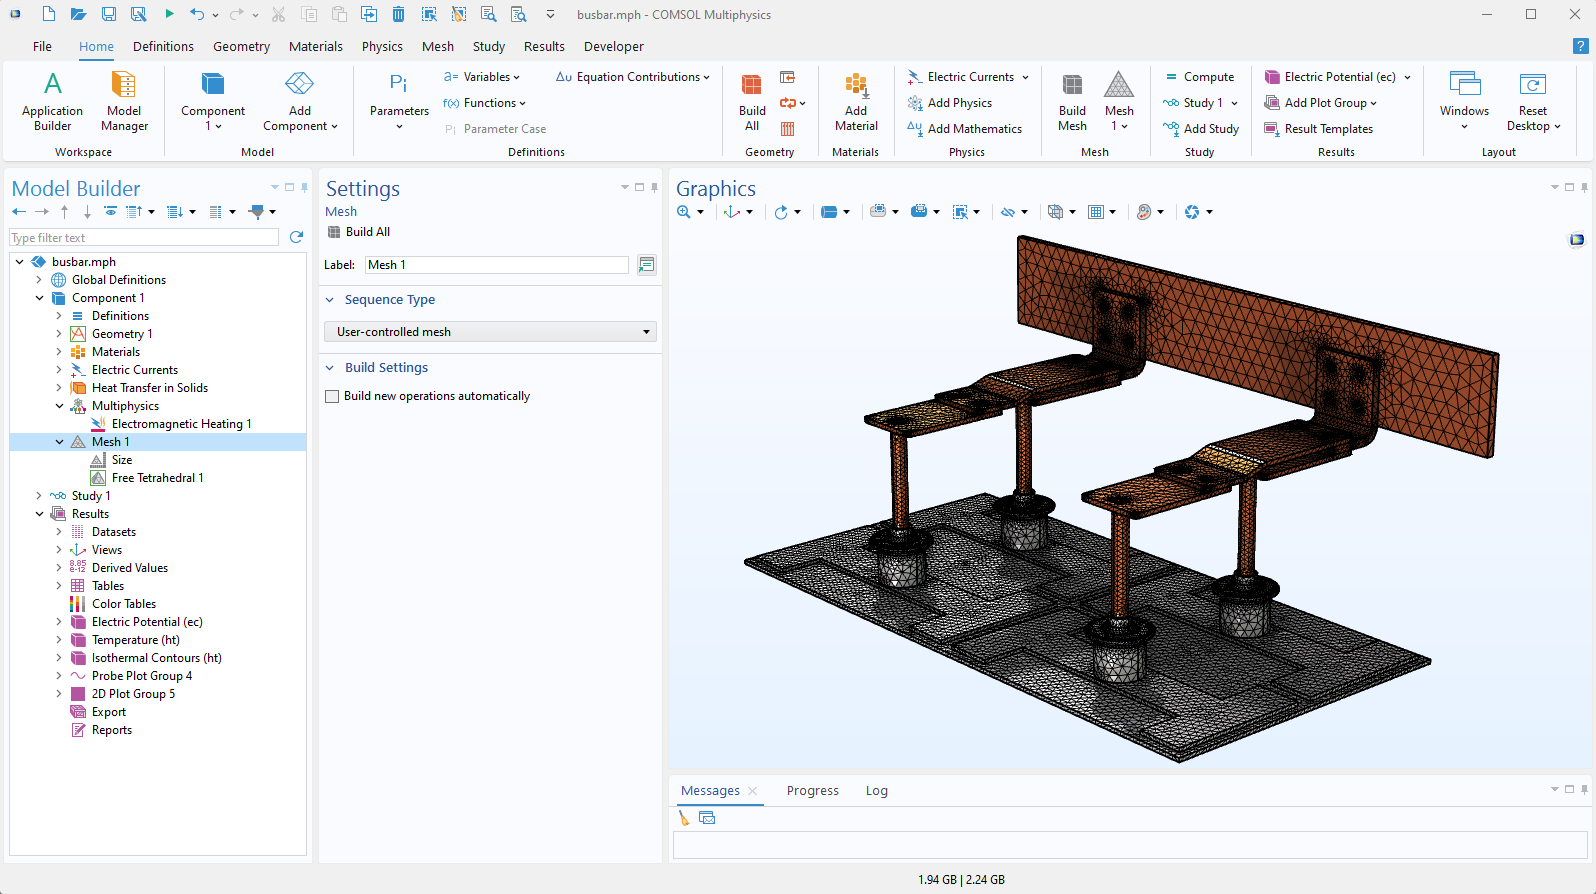This screenshot has height=894, width=1596.
Task: Select Free Tetrahedral 1 node
Action: pos(157,478)
